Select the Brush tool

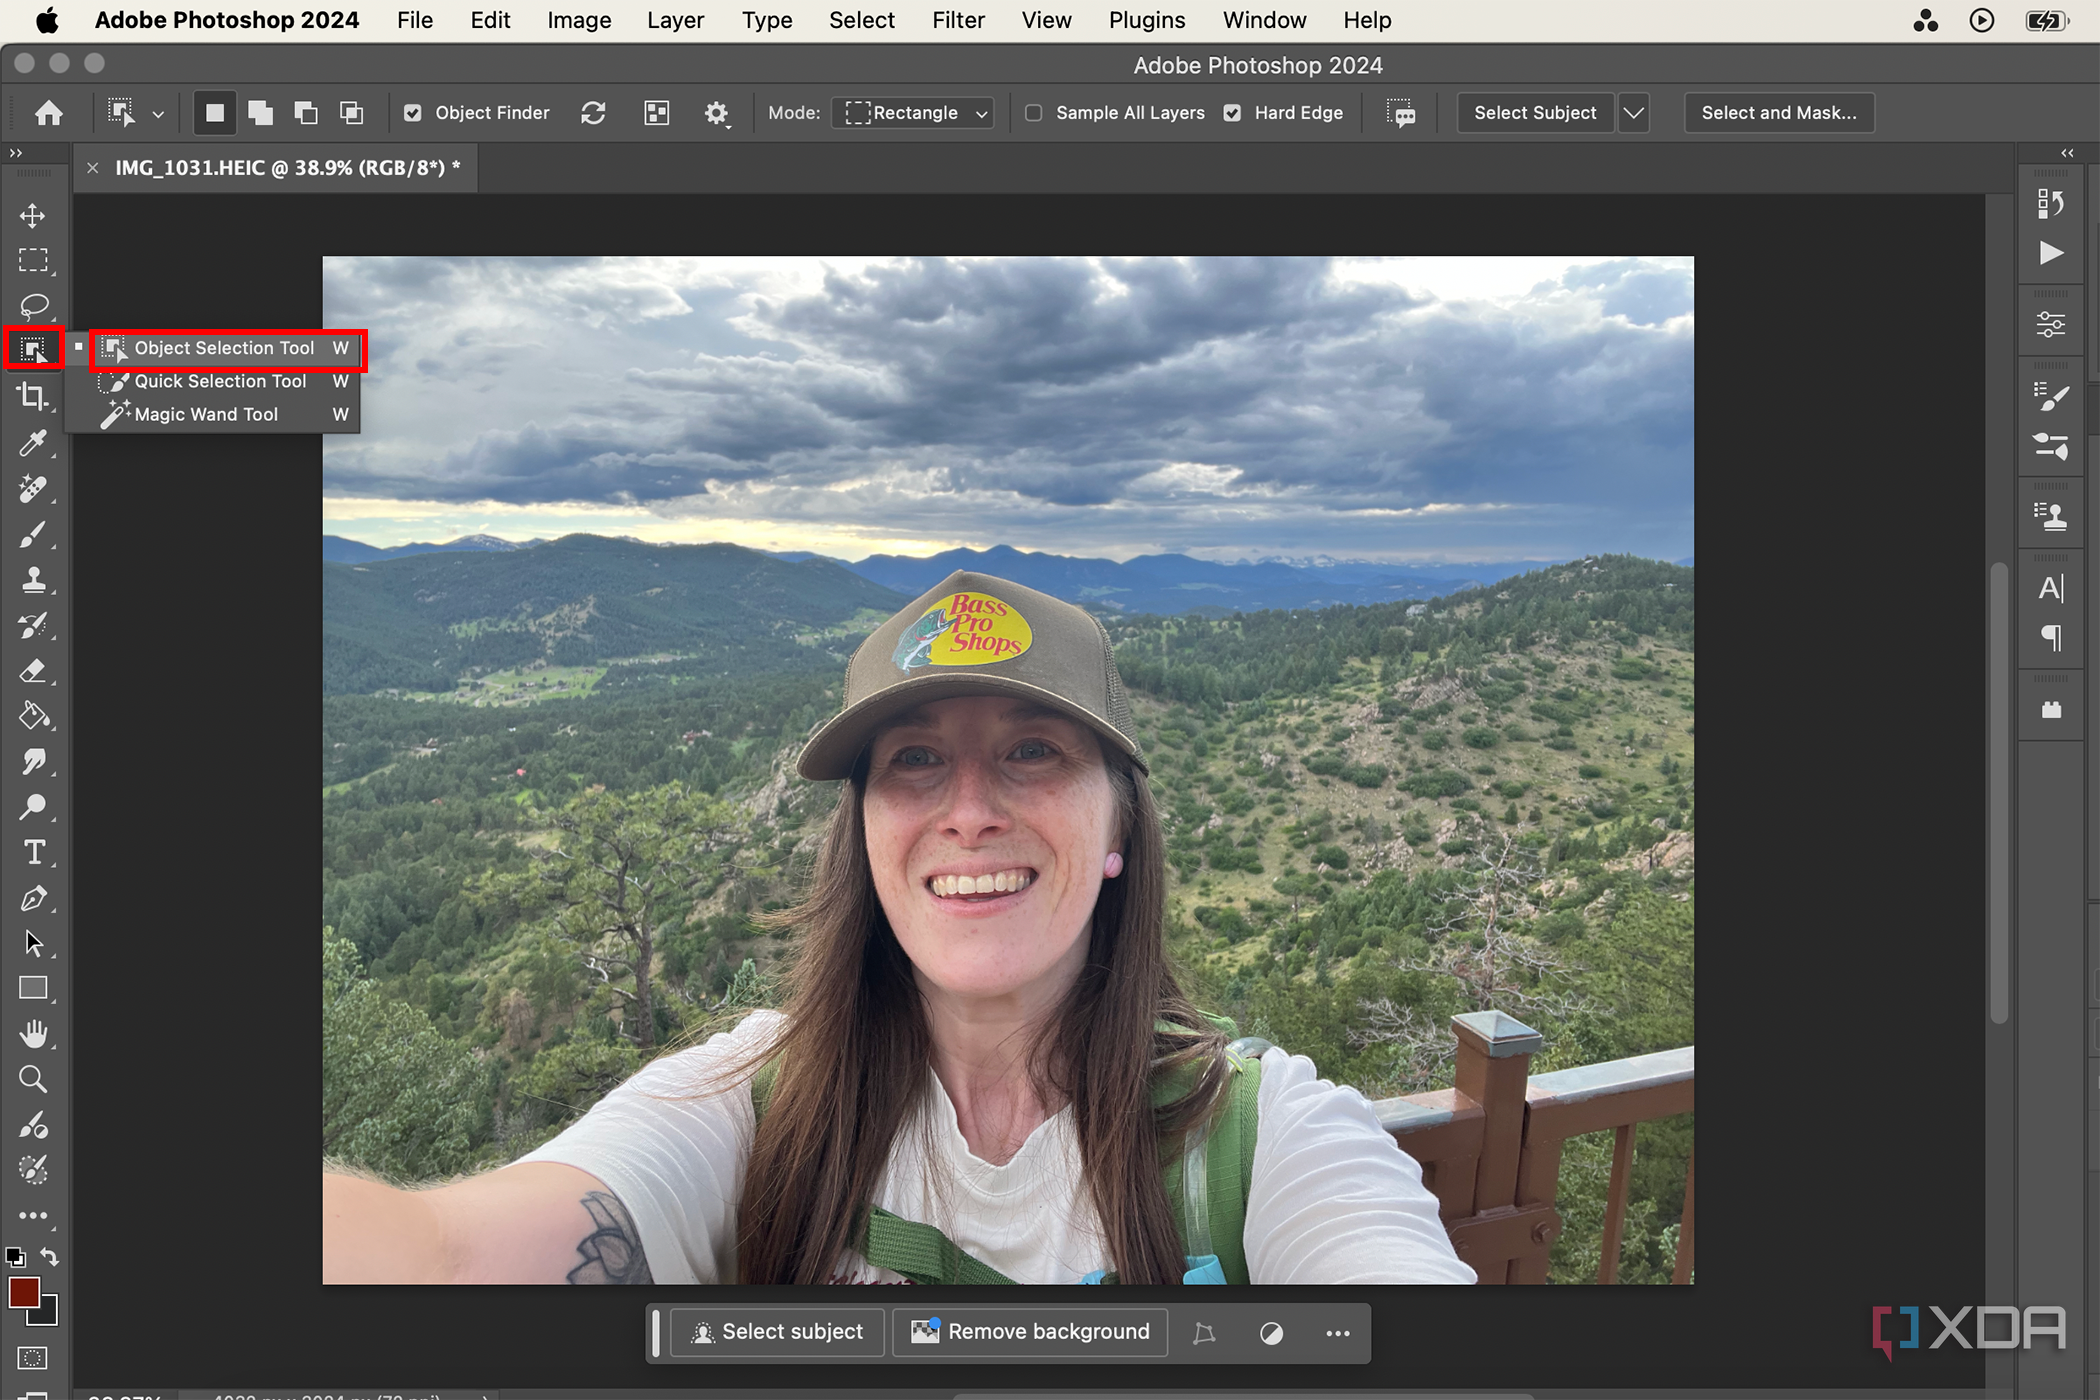tap(33, 535)
